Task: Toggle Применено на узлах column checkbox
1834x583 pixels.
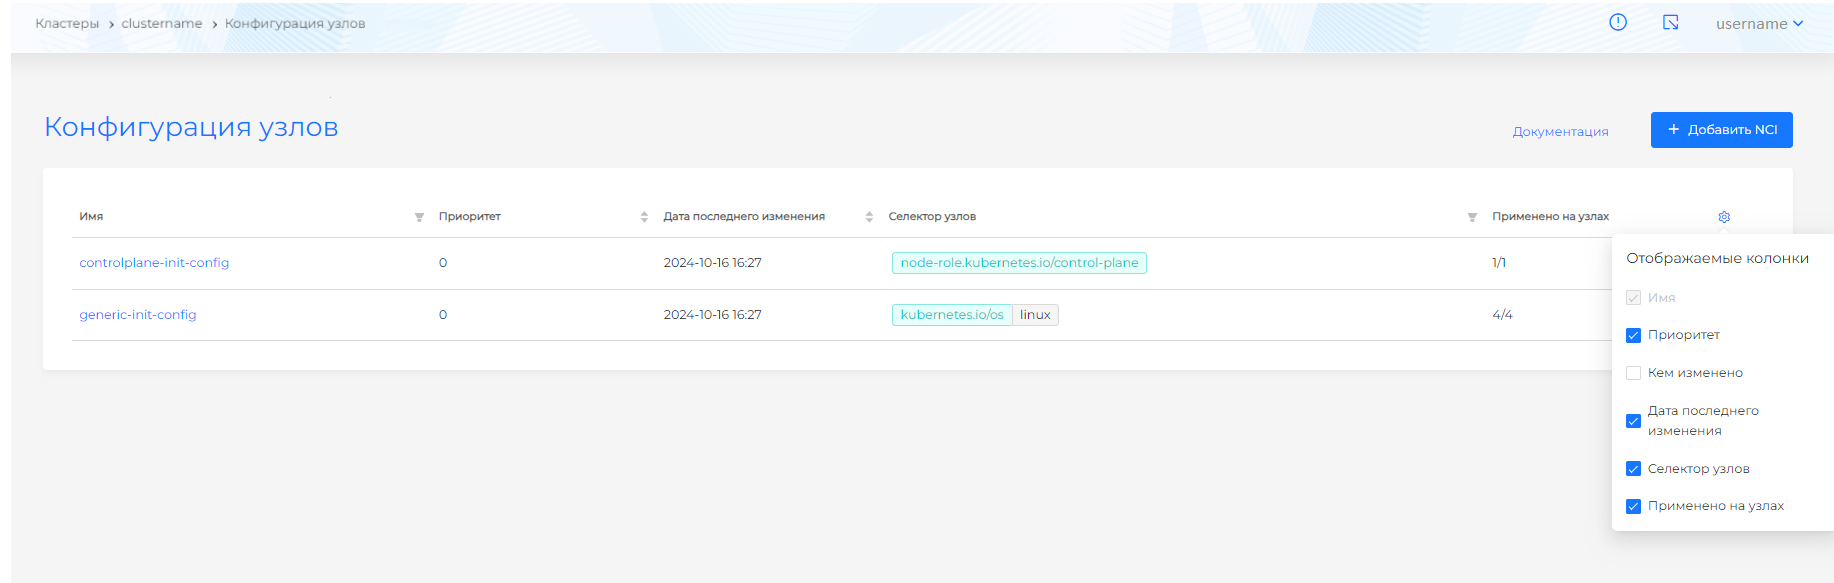Action: pos(1633,506)
